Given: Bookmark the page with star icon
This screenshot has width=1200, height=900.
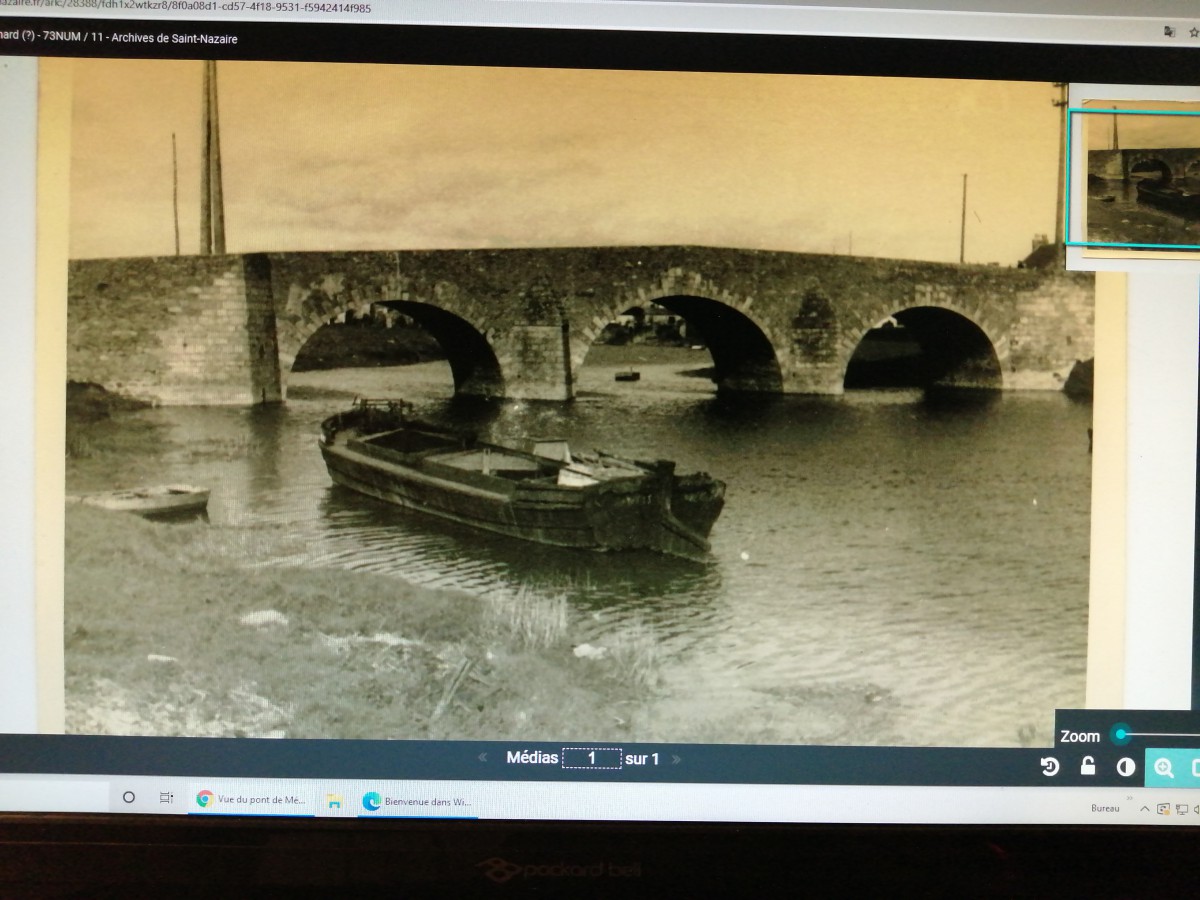Looking at the screenshot, I should [1194, 33].
